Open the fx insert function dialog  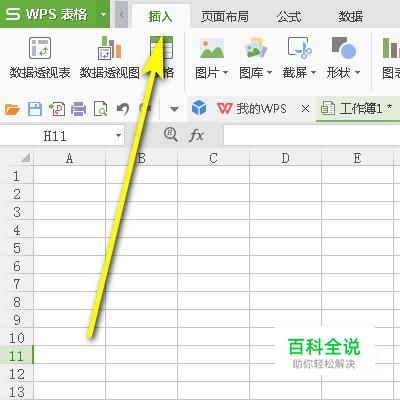(196, 136)
